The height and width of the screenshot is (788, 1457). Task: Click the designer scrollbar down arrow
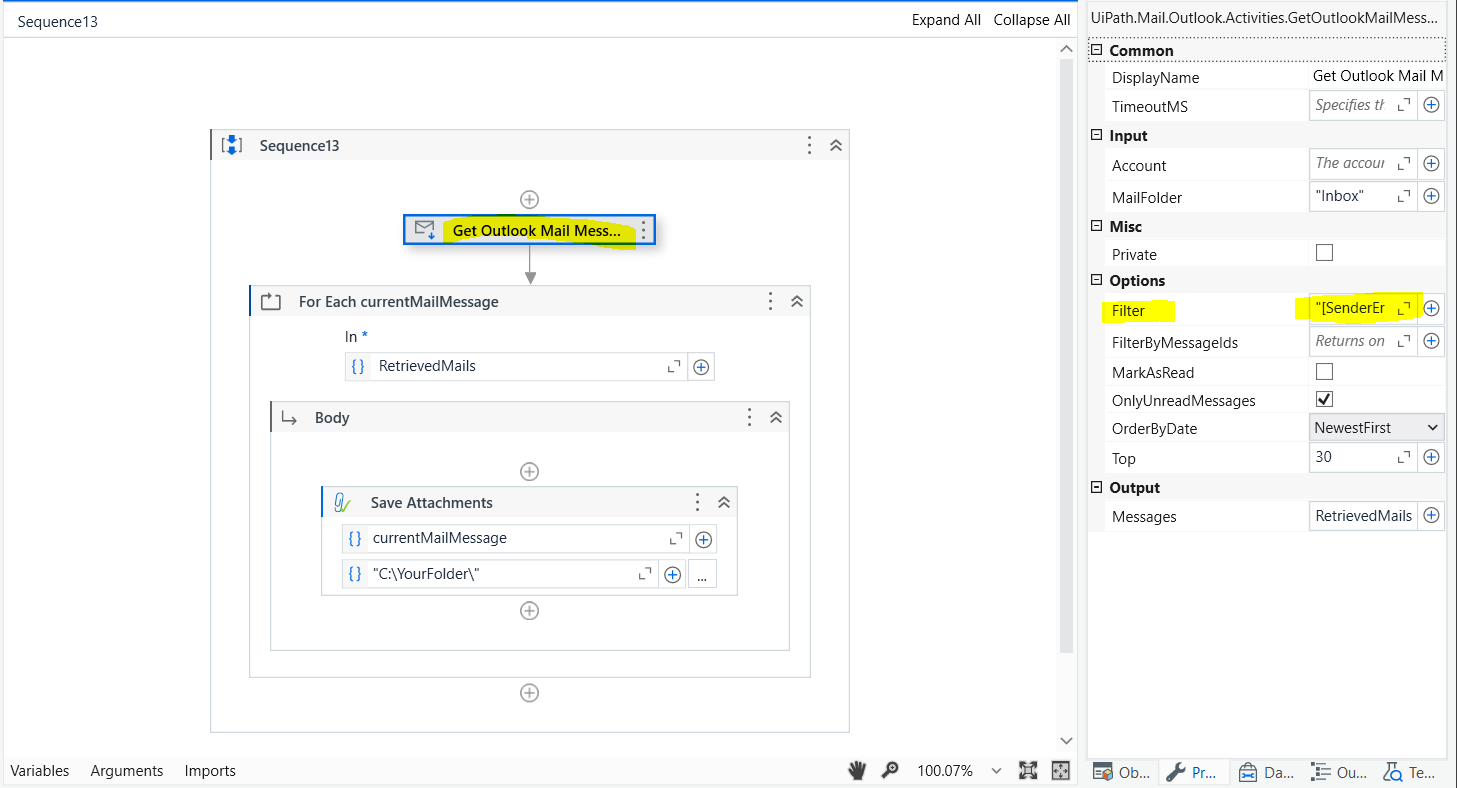tap(1066, 741)
